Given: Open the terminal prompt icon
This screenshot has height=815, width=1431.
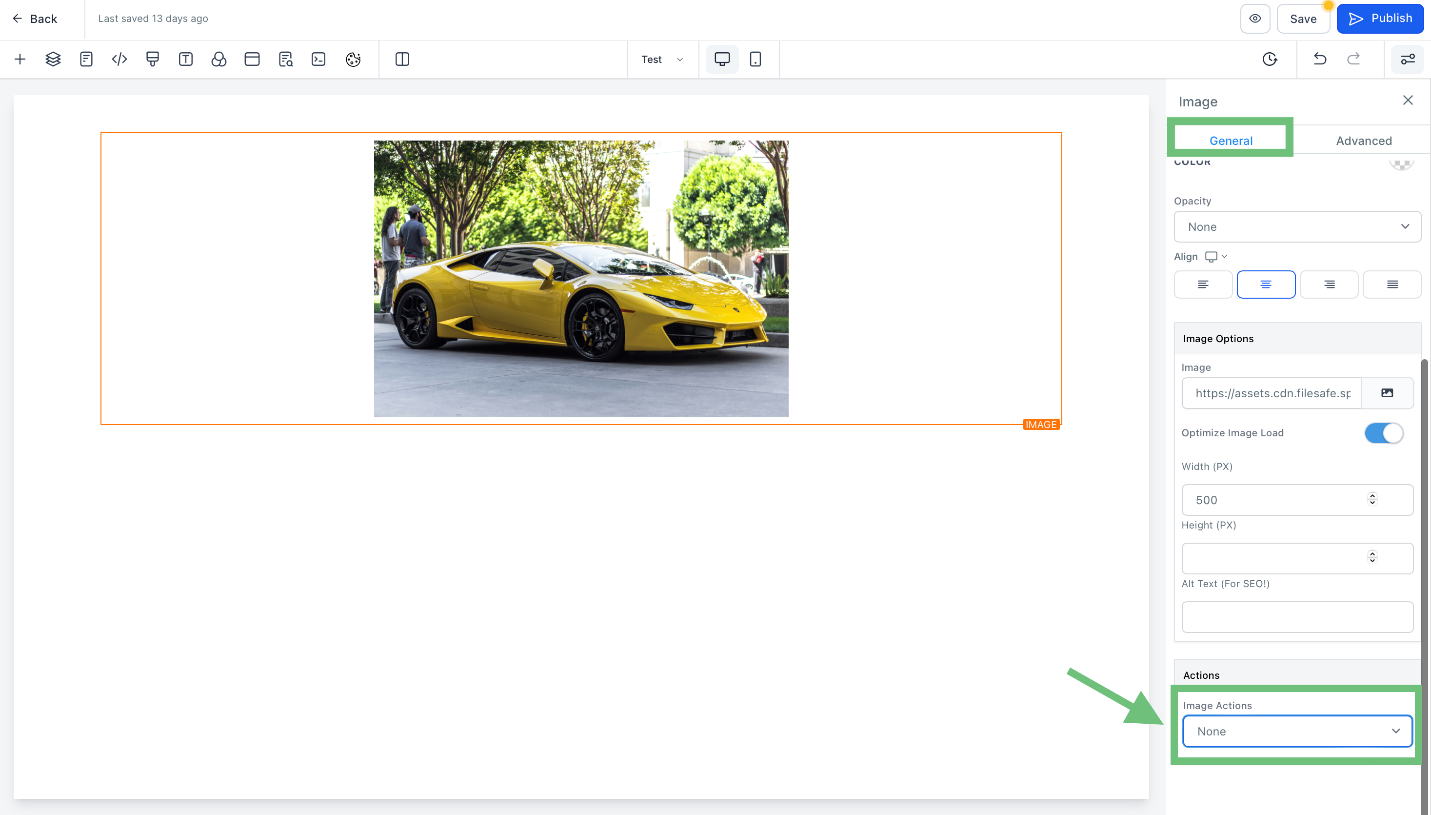Looking at the screenshot, I should coord(319,59).
